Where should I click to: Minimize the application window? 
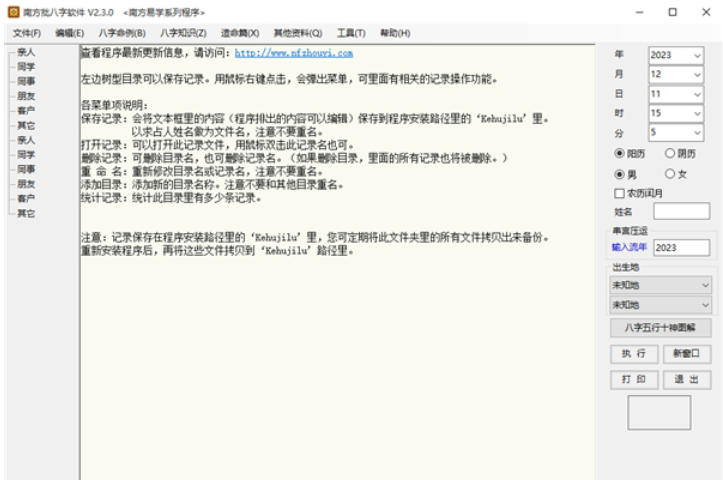pos(640,12)
